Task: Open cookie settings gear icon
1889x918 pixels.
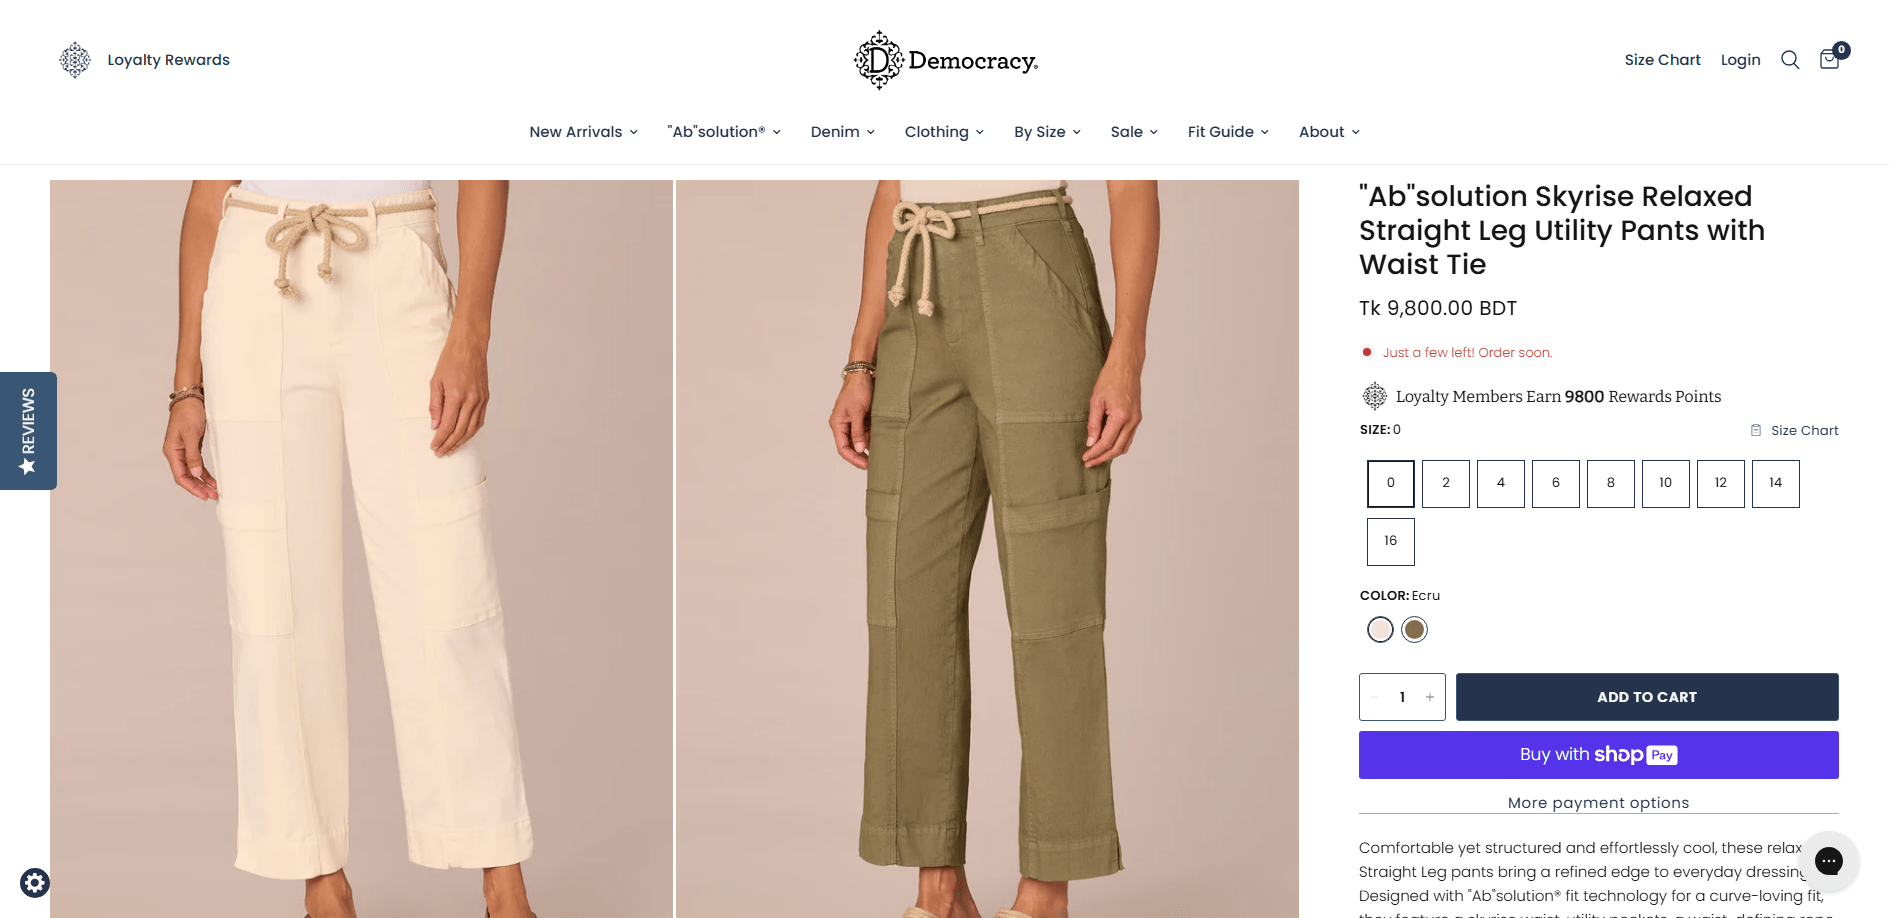Action: pyautogui.click(x=35, y=883)
